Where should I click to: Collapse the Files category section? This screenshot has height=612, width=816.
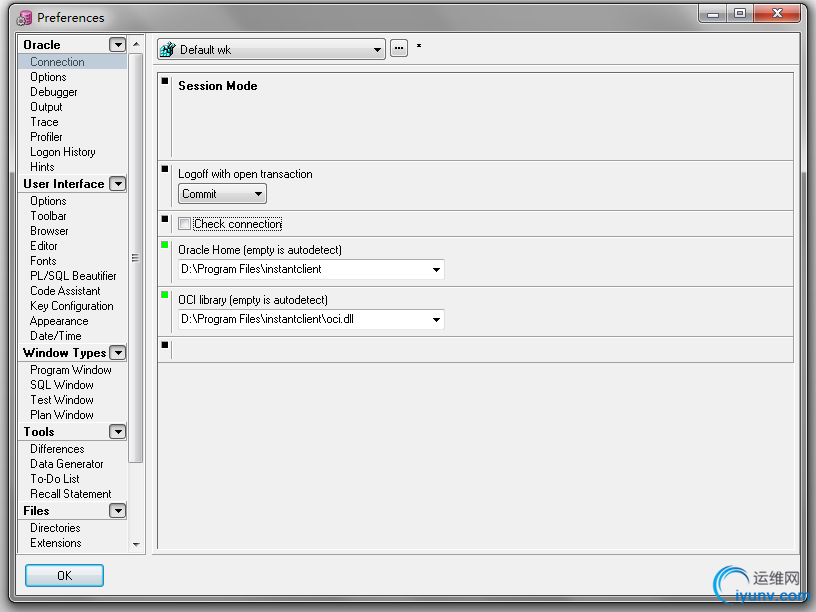pos(118,511)
